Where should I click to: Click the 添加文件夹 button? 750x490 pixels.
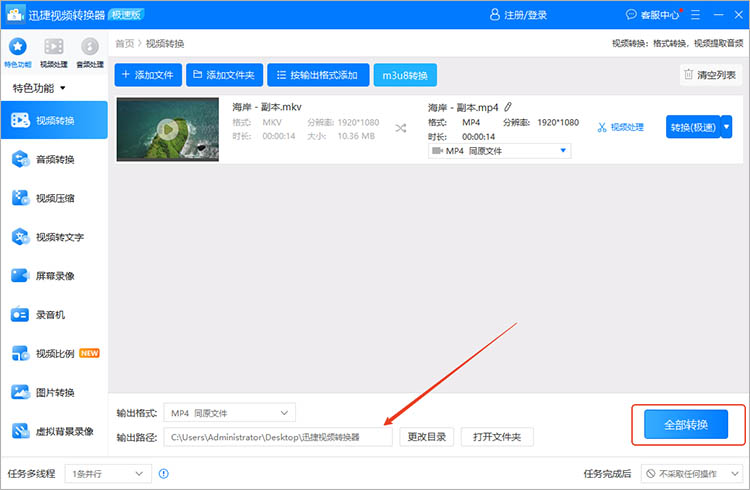(x=224, y=75)
